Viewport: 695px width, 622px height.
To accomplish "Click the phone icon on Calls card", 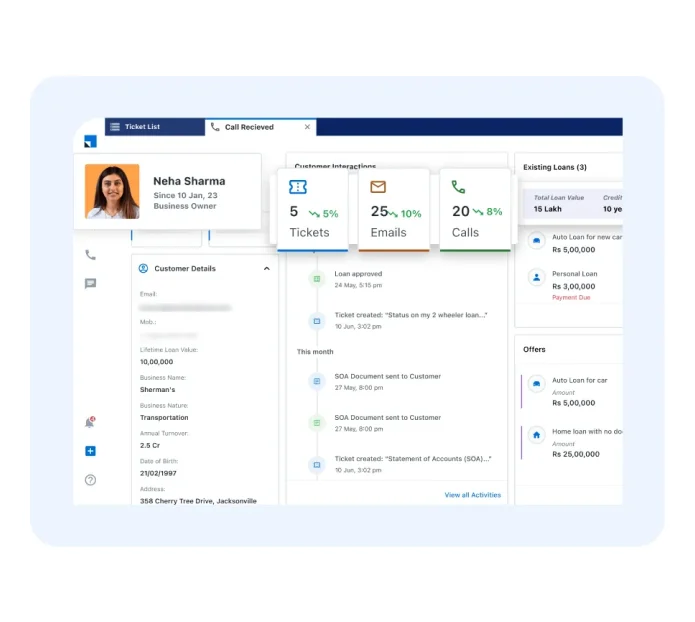I will point(458,187).
